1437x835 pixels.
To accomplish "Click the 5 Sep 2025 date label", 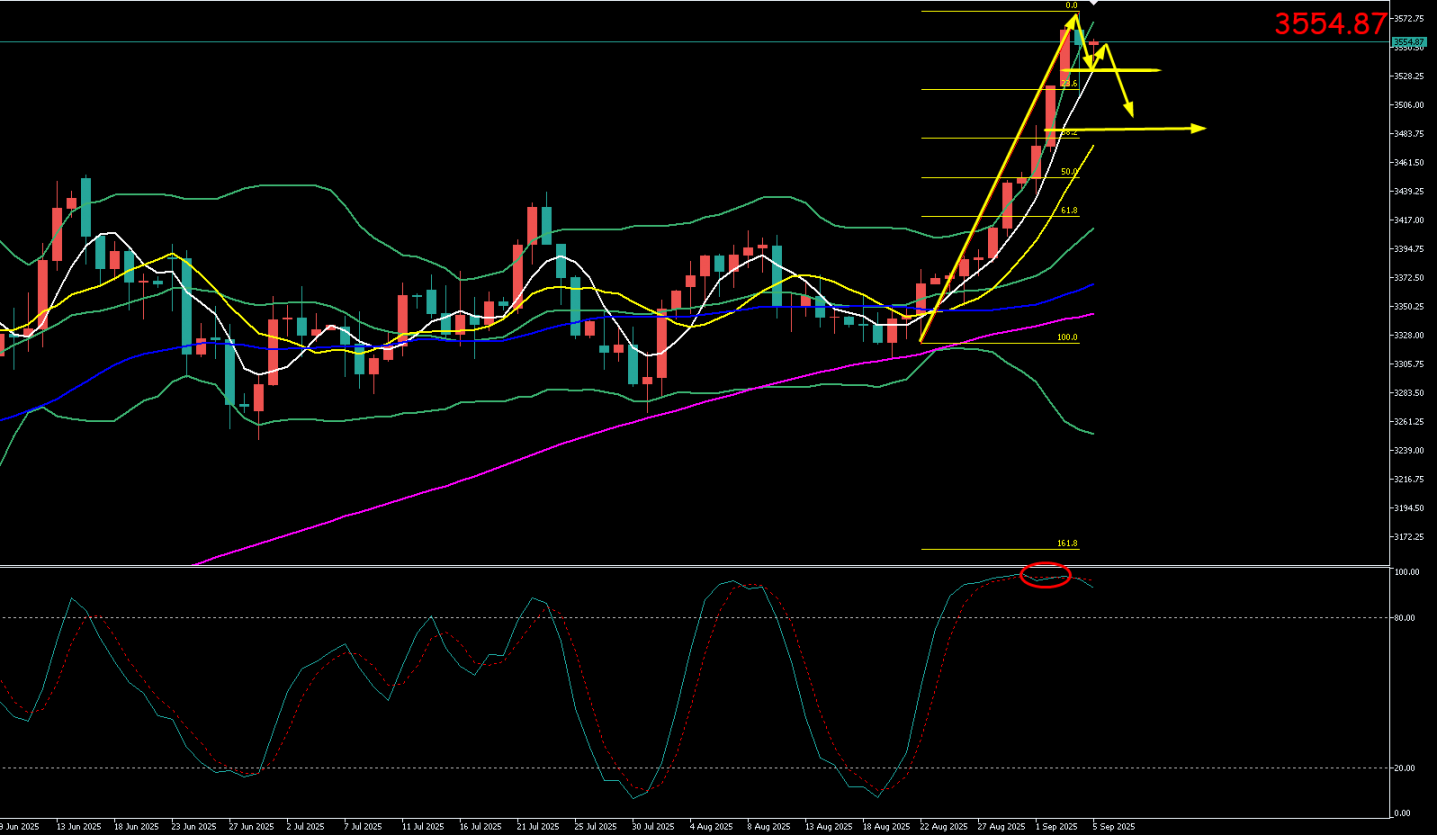I will pos(1113,827).
